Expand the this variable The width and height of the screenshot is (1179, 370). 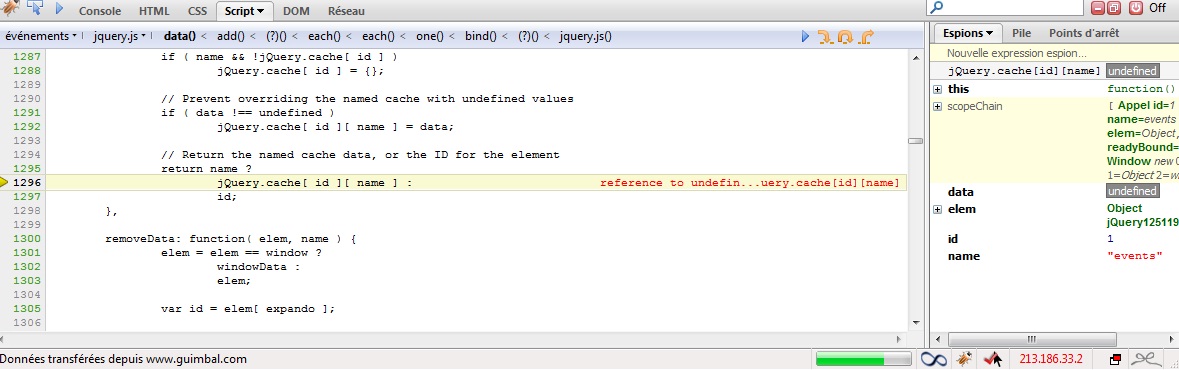[937, 89]
